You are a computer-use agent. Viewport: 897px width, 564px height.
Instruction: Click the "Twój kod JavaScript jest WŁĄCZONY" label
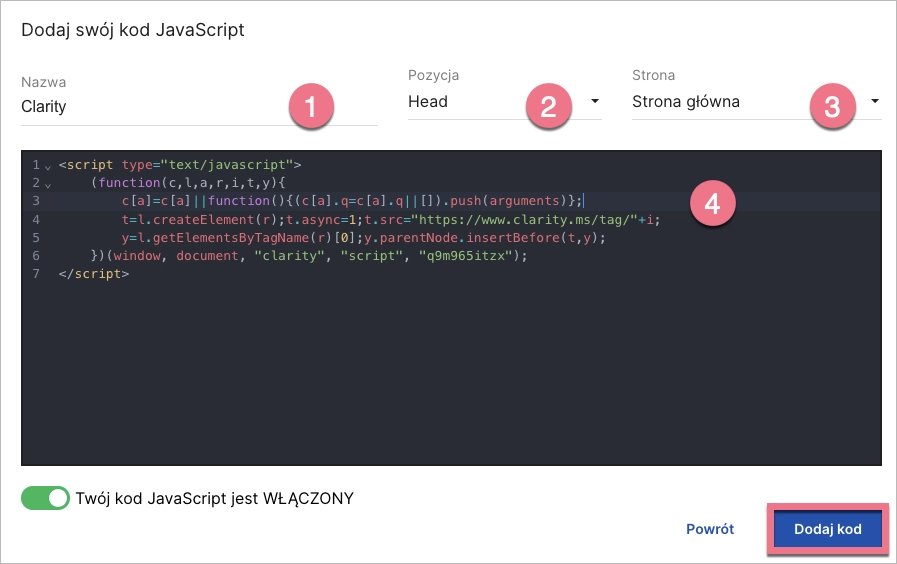click(x=214, y=498)
